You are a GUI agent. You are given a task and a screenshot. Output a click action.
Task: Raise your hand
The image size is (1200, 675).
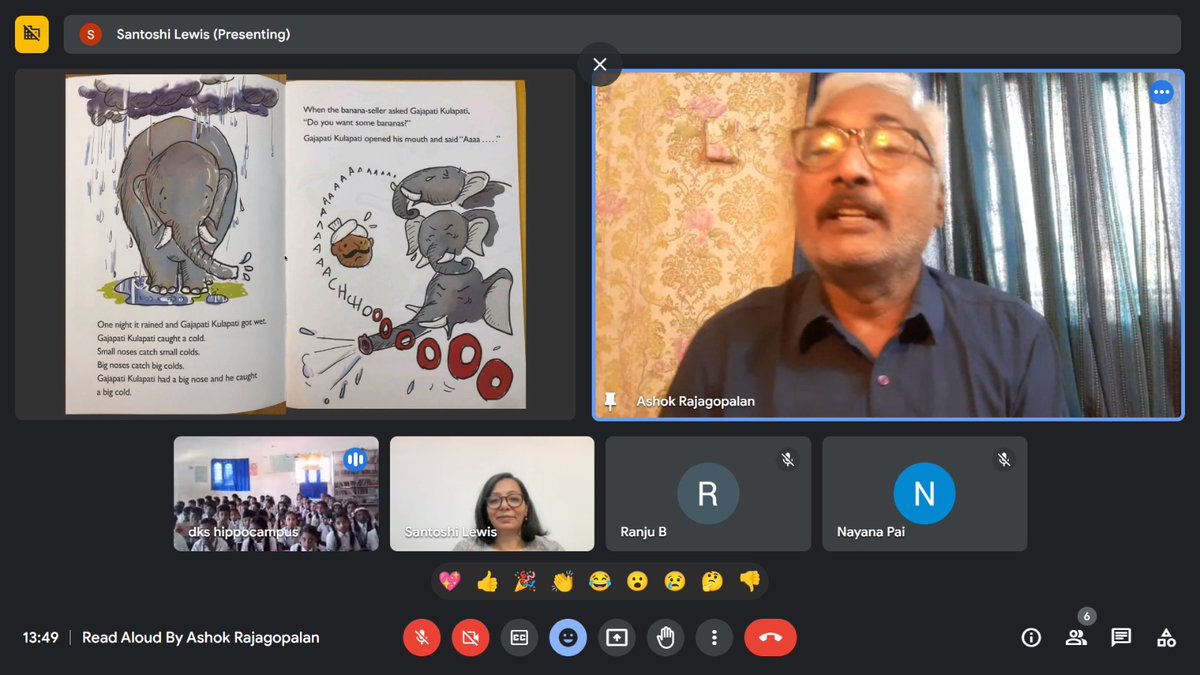(665, 637)
